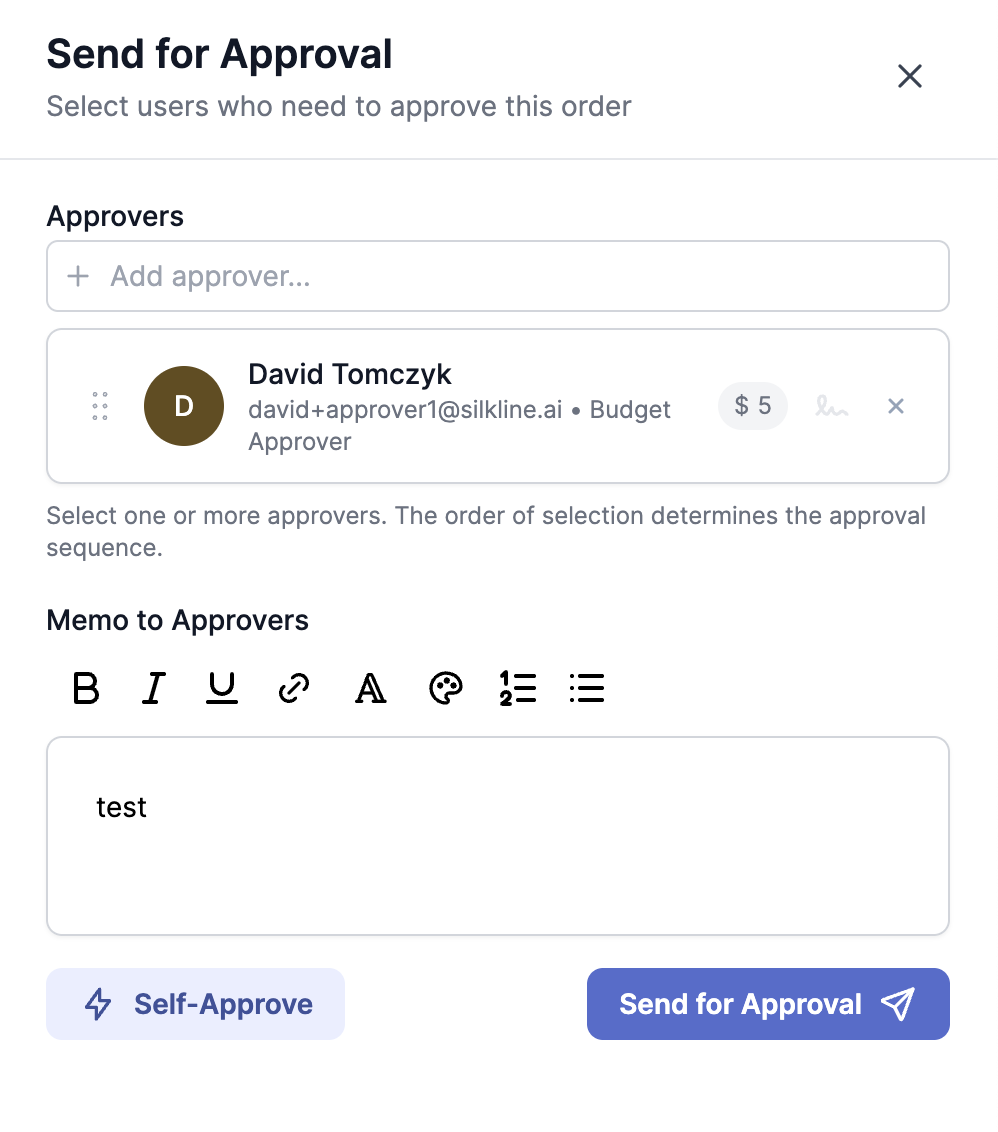998x1132 pixels.
Task: Click the drag handle beside David Tomczyk
Action: (100, 406)
